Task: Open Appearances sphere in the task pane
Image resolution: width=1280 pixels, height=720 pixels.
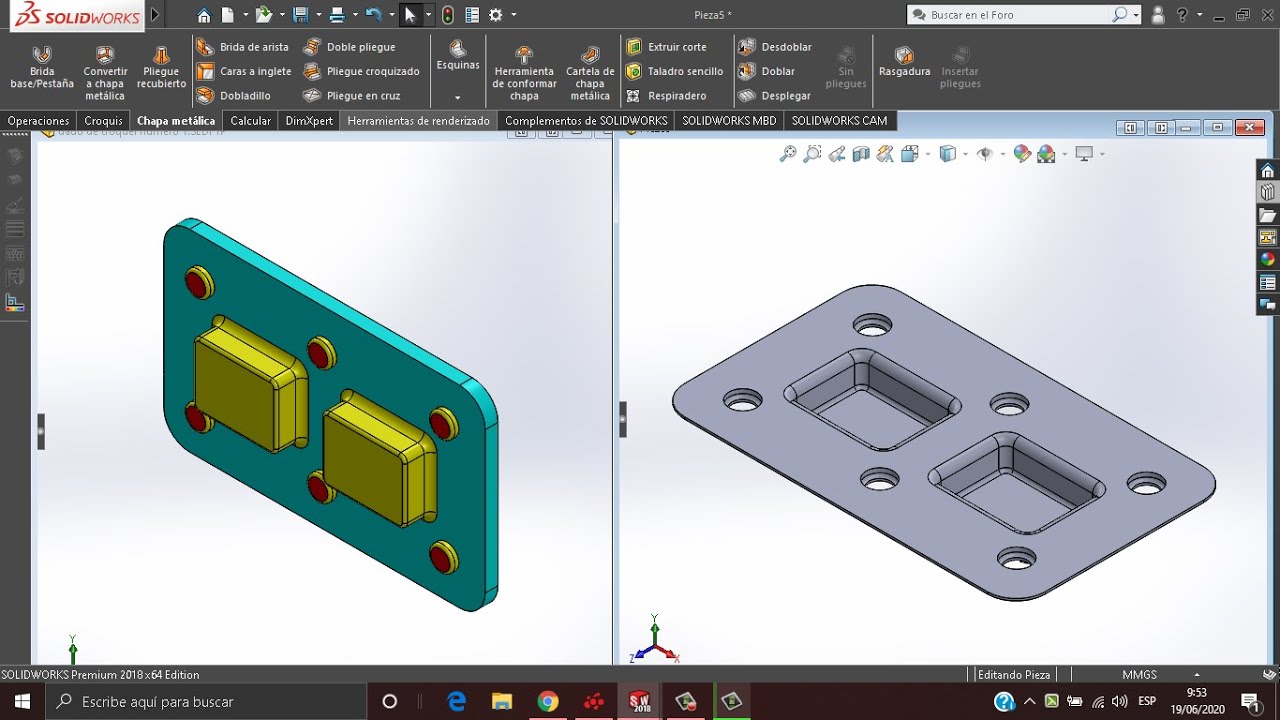Action: pos(1268,260)
